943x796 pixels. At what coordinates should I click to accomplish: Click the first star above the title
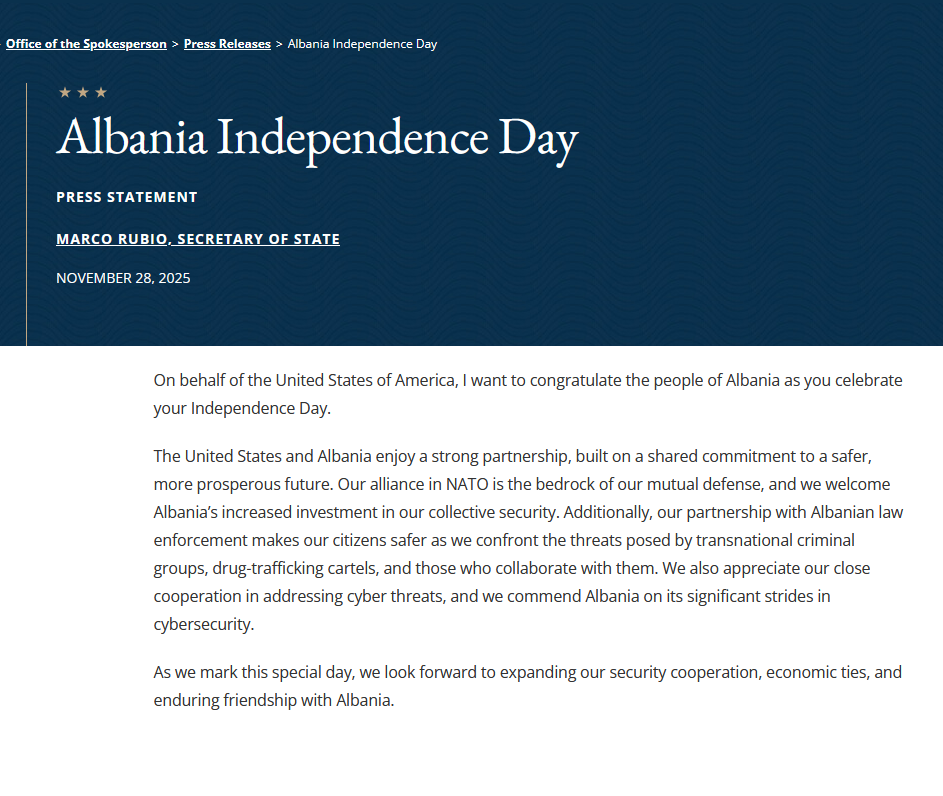[65, 93]
